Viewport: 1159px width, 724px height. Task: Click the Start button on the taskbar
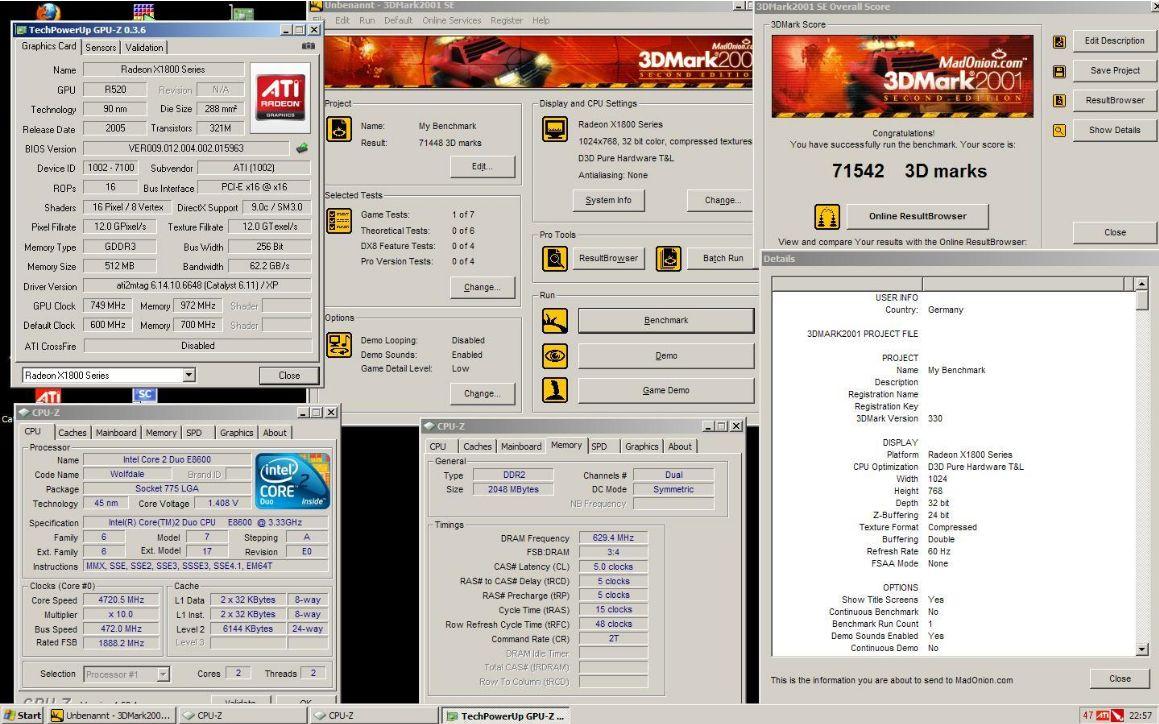[21, 715]
